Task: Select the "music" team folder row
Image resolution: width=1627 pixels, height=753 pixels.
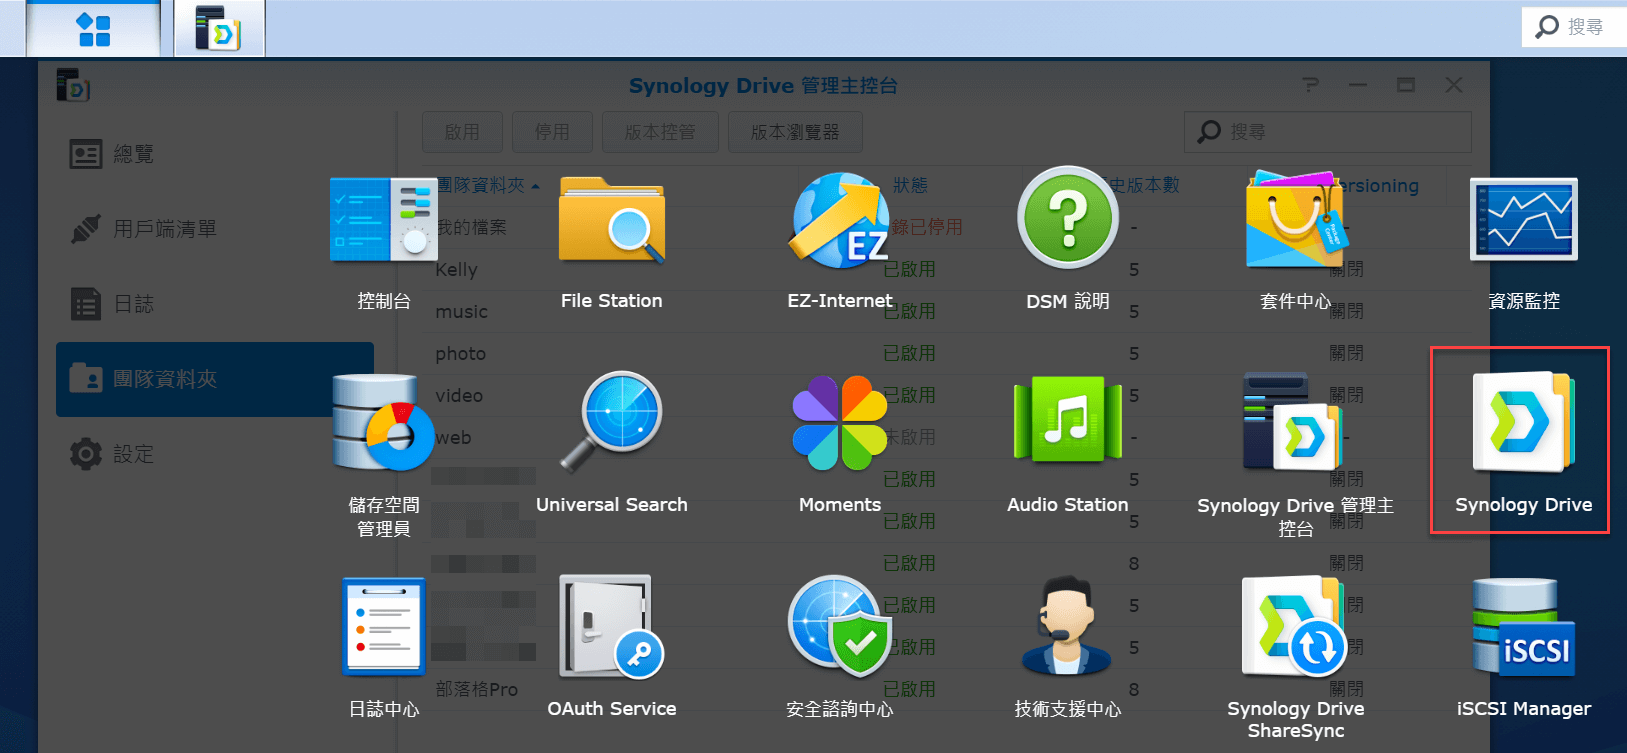Action: point(945,312)
